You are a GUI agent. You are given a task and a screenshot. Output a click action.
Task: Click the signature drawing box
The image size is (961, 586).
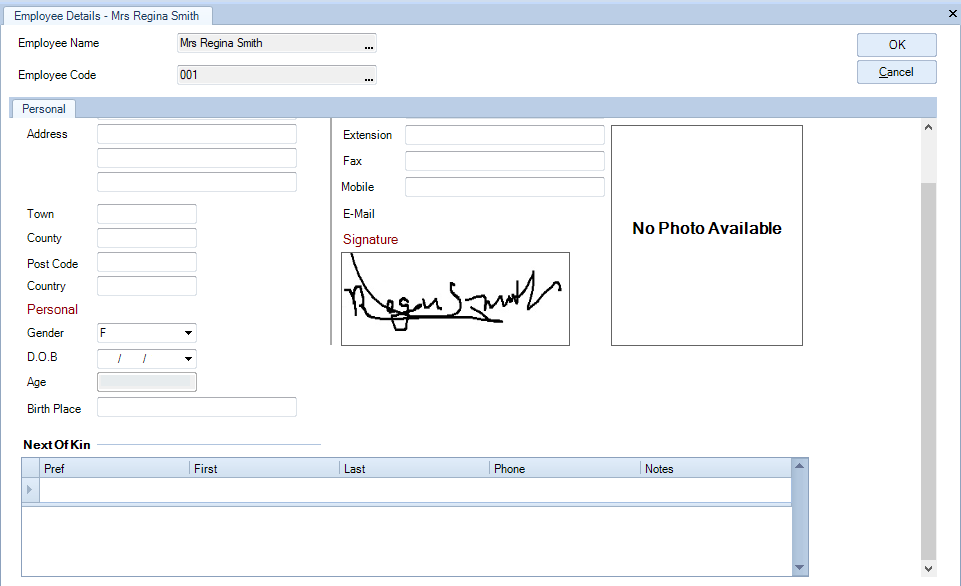(455, 299)
